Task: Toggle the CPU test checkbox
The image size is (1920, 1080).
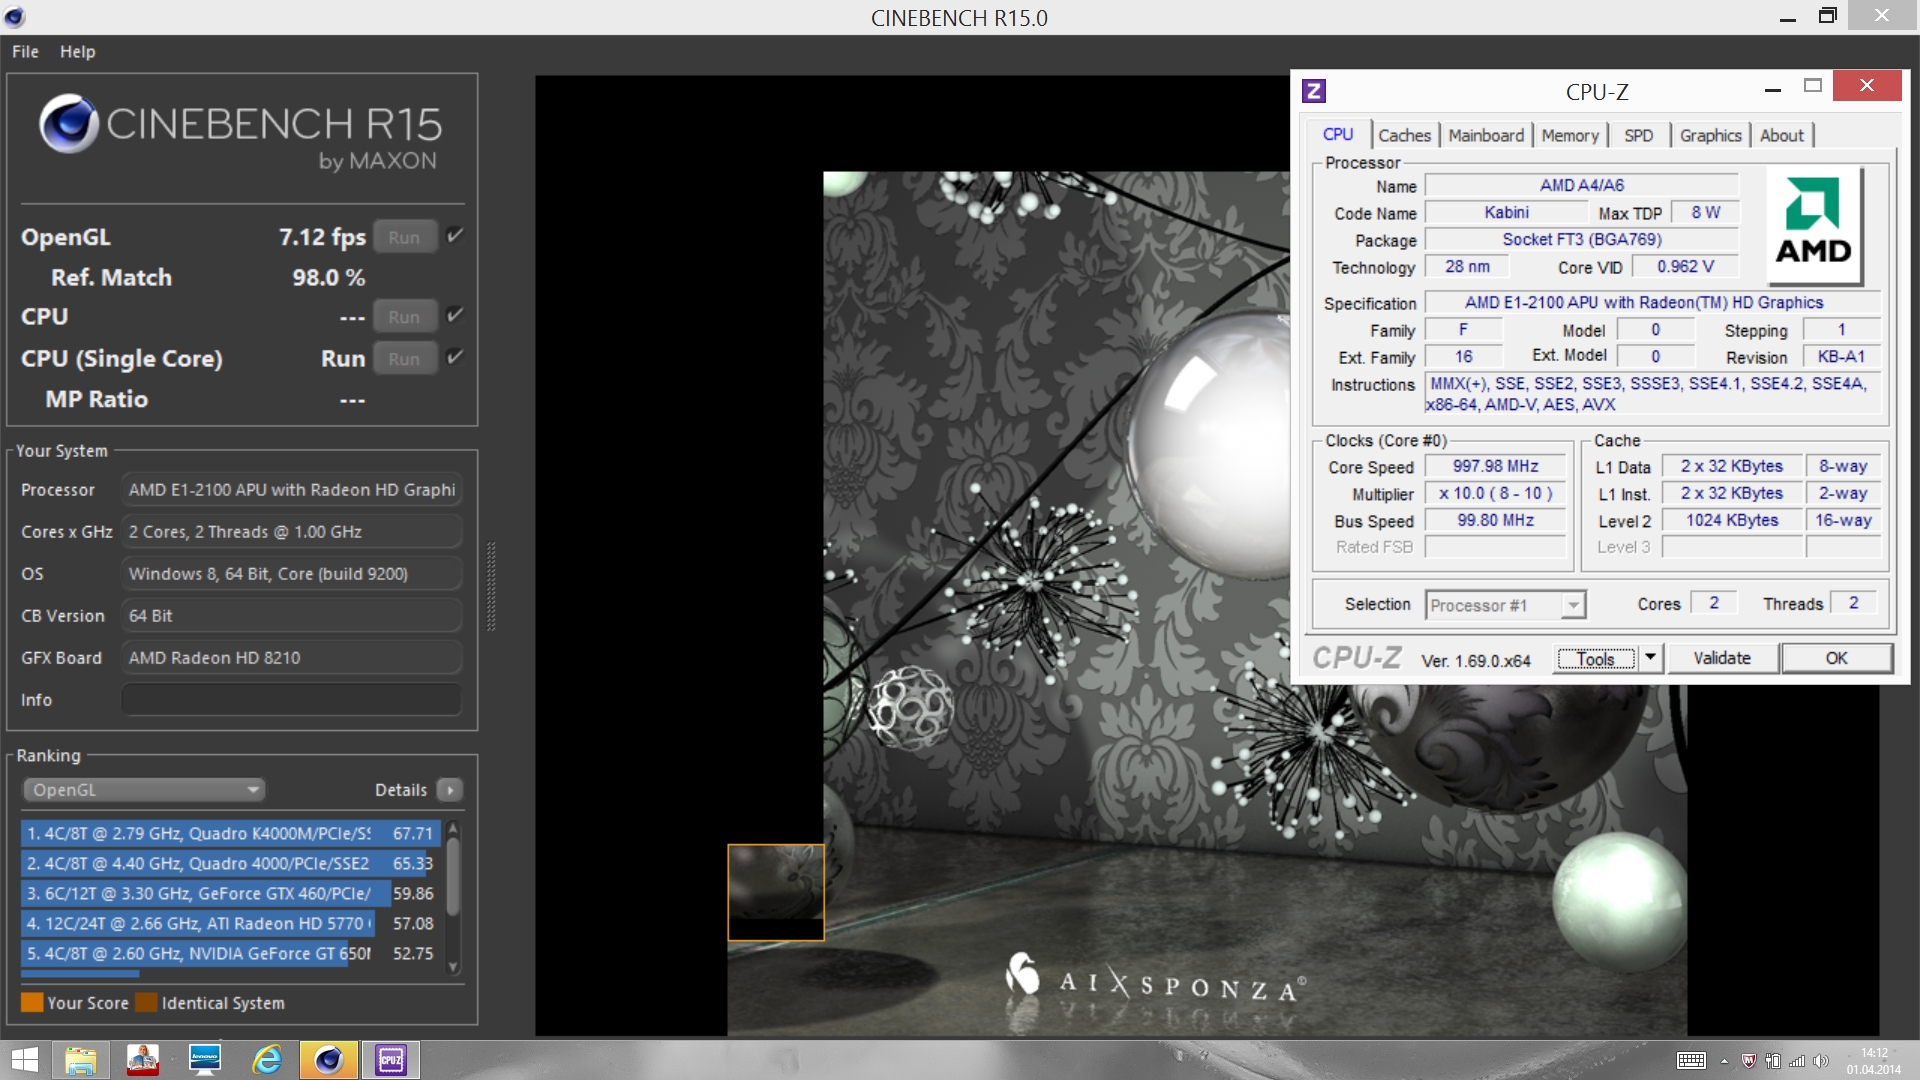Action: (455, 315)
